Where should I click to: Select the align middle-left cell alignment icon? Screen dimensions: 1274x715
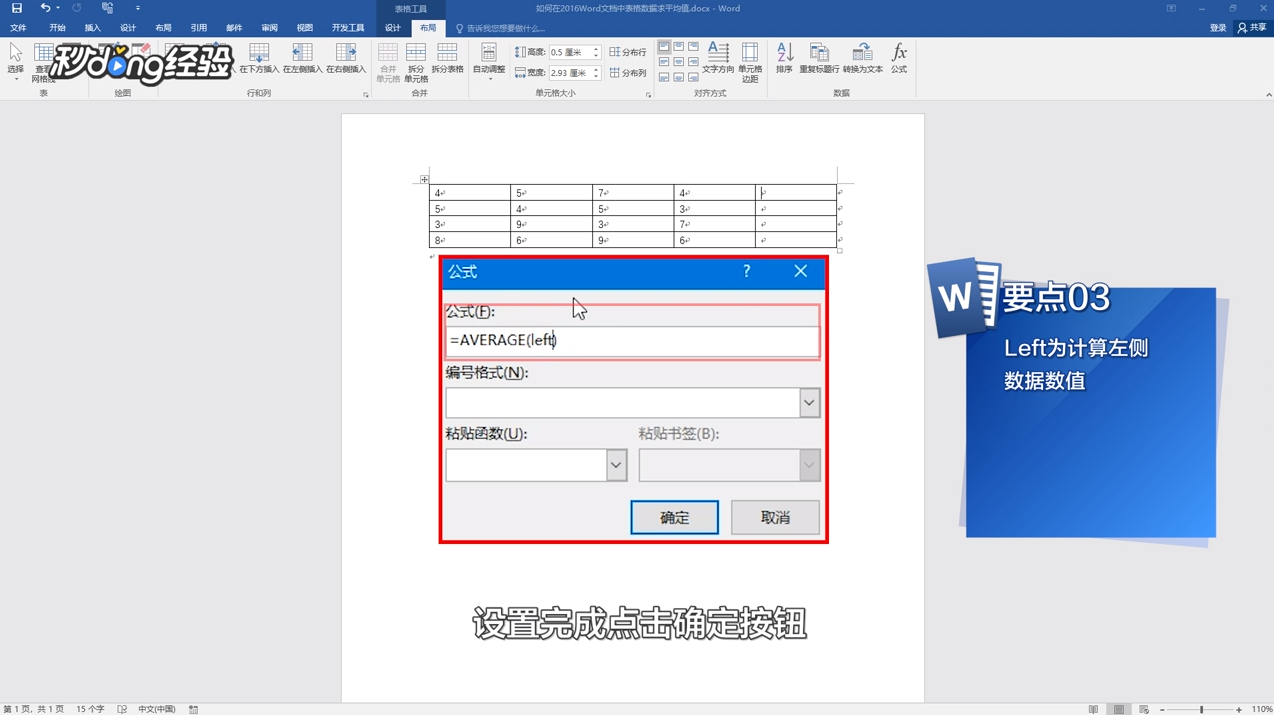click(x=664, y=62)
